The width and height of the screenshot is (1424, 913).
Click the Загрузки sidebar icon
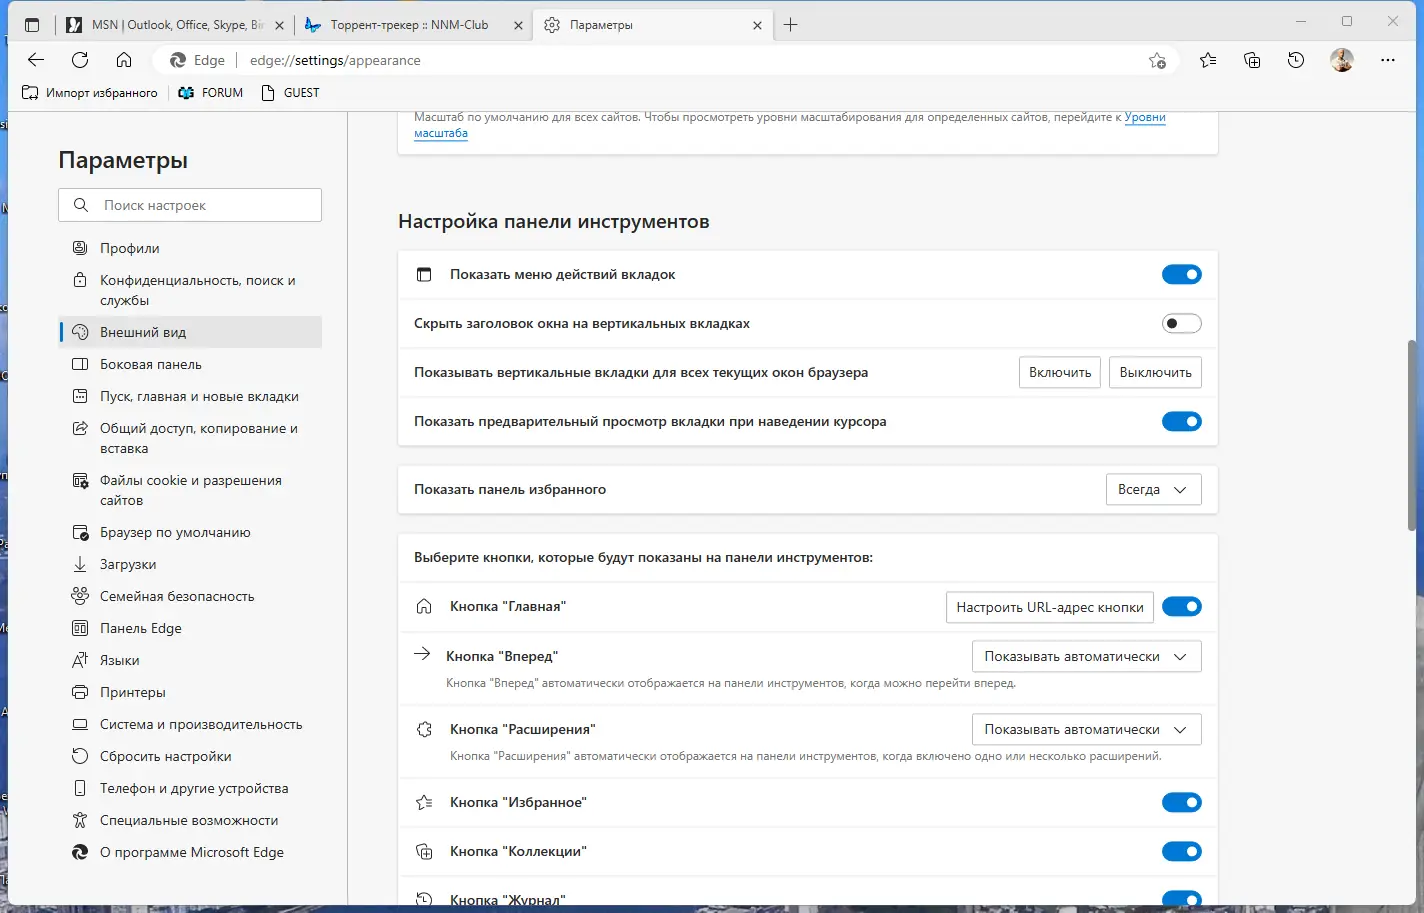[x=80, y=564]
